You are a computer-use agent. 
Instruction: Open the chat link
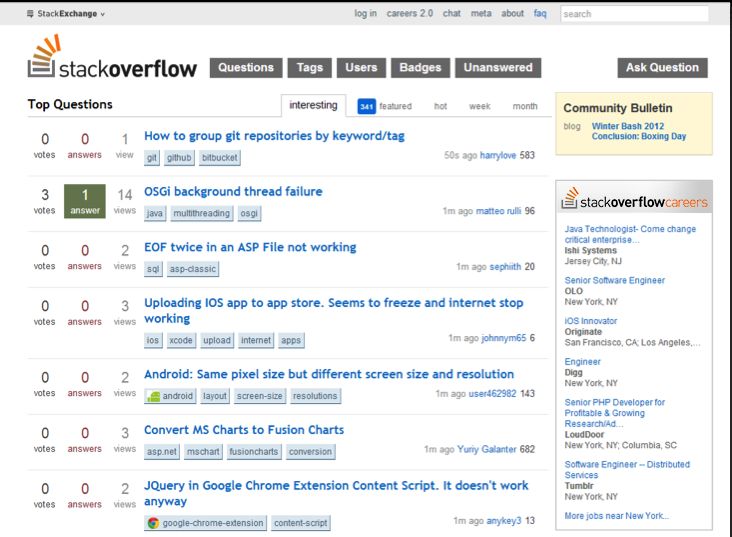point(451,14)
